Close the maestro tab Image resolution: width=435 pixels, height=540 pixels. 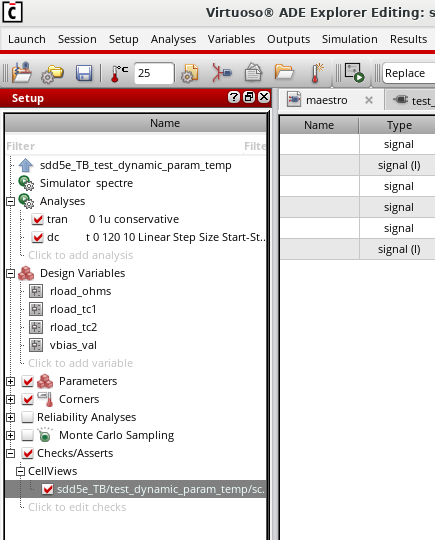(x=369, y=100)
